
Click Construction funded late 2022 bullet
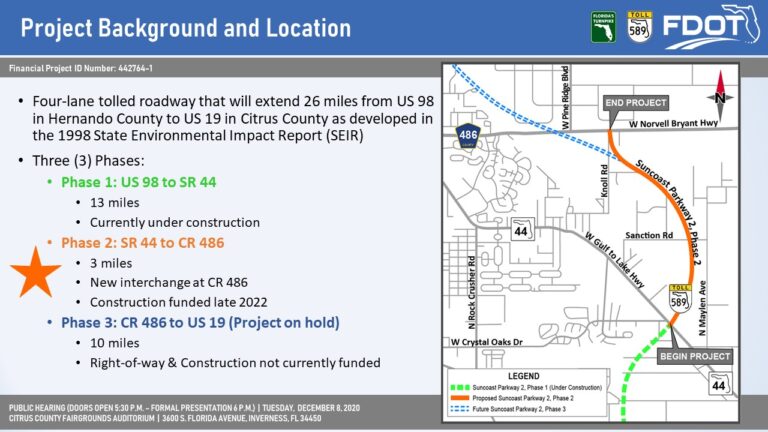[178, 302]
